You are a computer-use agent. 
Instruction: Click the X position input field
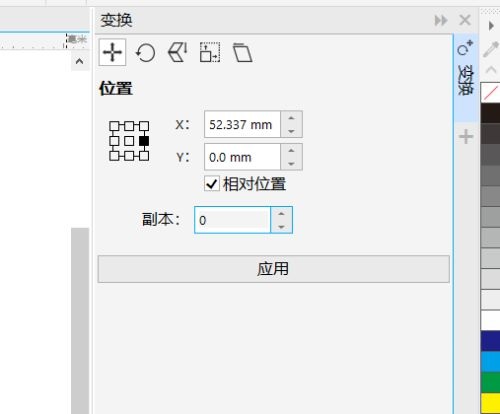242,124
